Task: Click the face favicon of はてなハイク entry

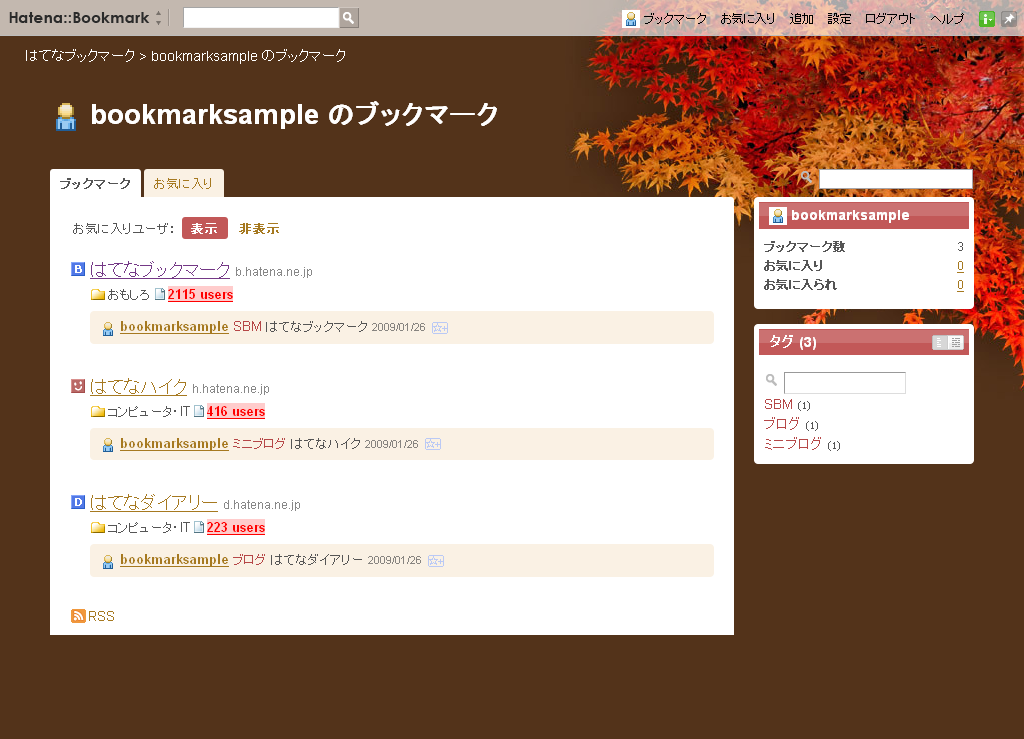Action: coord(78,386)
